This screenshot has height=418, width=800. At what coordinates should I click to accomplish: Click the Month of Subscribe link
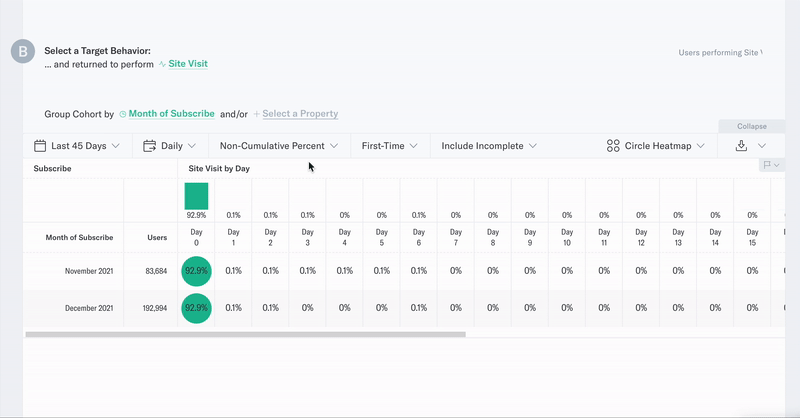tap(171, 114)
